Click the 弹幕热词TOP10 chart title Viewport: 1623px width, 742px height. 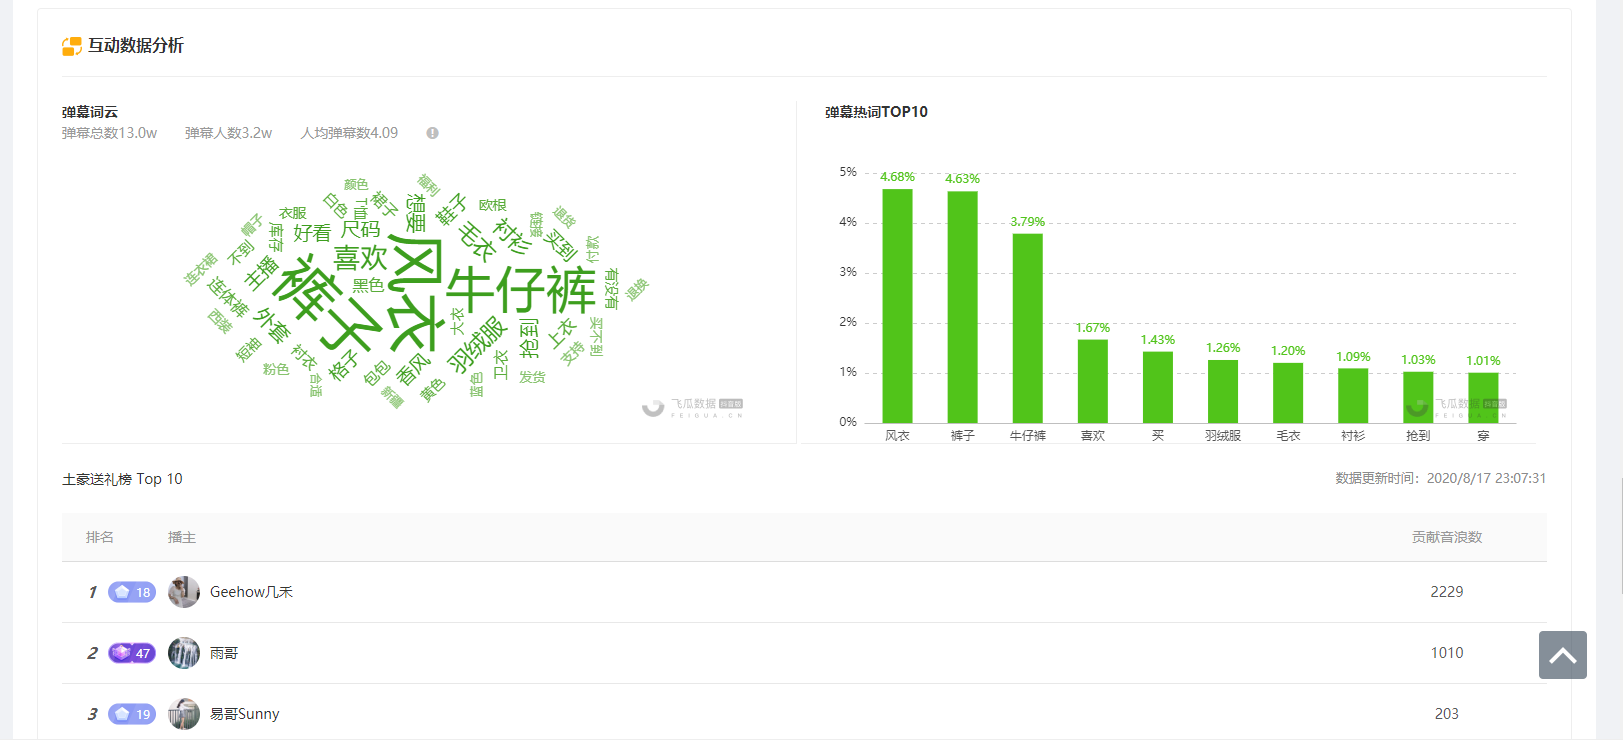coord(876,112)
